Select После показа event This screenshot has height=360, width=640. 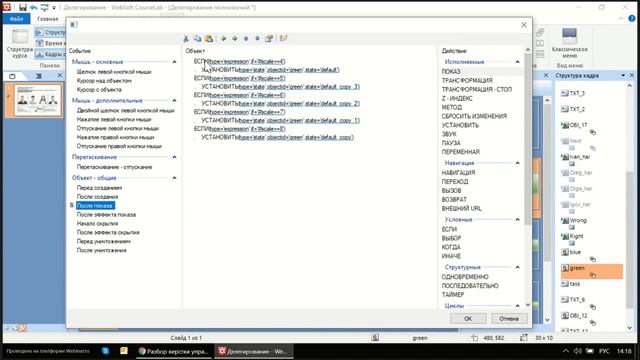(95, 206)
